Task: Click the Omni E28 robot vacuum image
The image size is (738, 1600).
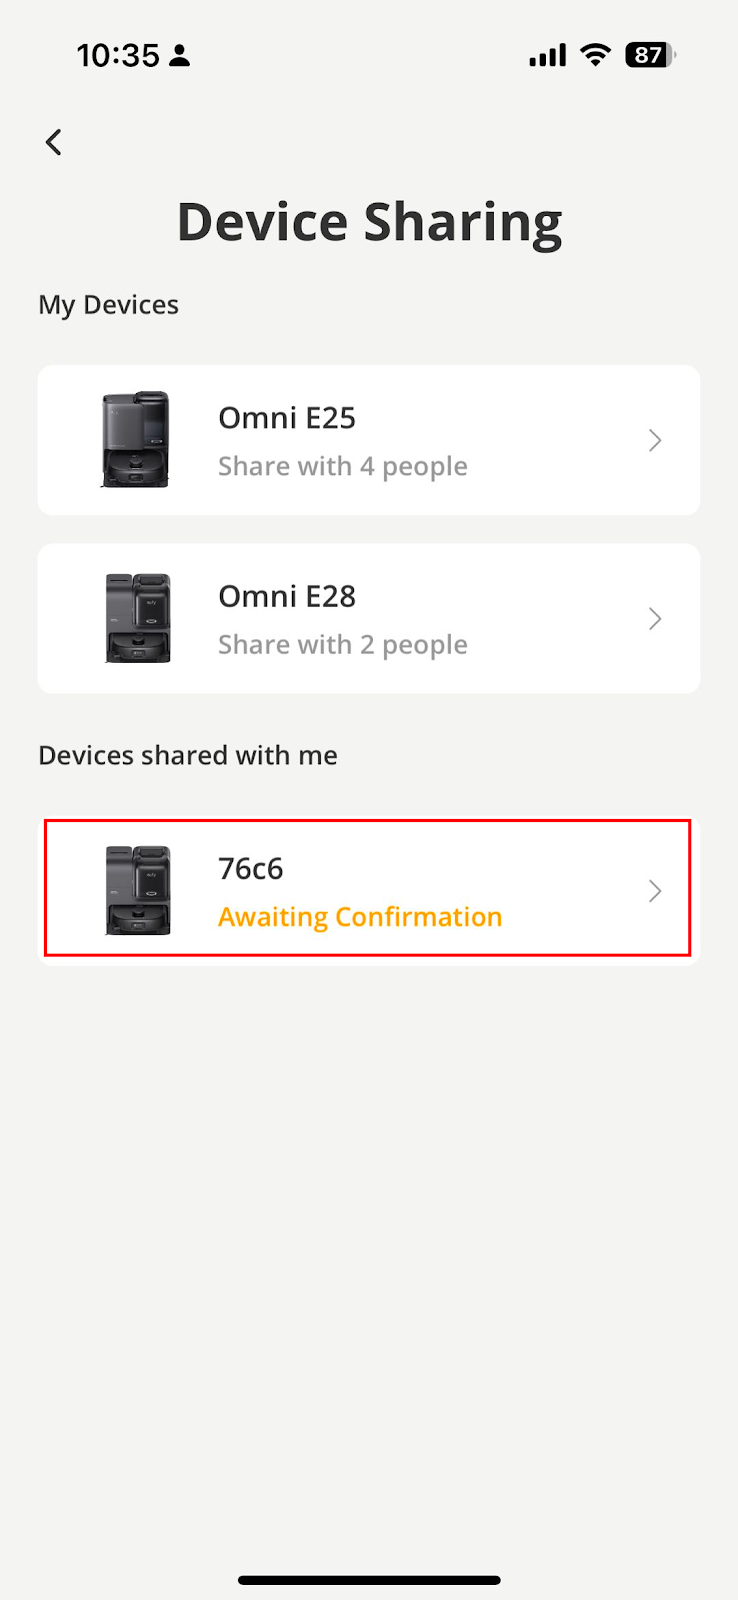Action: click(138, 618)
